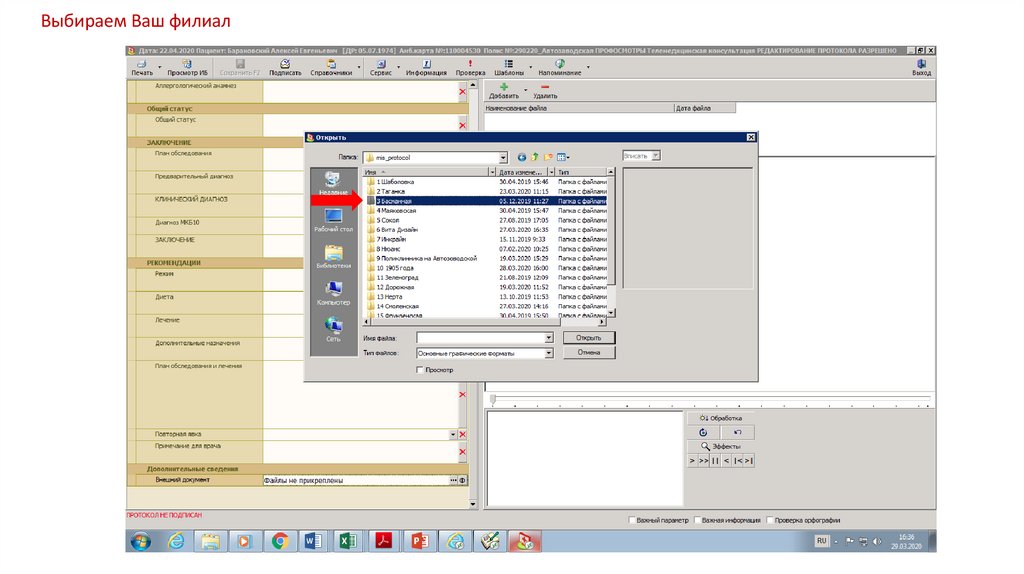
Task: Open Справочники dropdown arrow
Action: coord(359,67)
